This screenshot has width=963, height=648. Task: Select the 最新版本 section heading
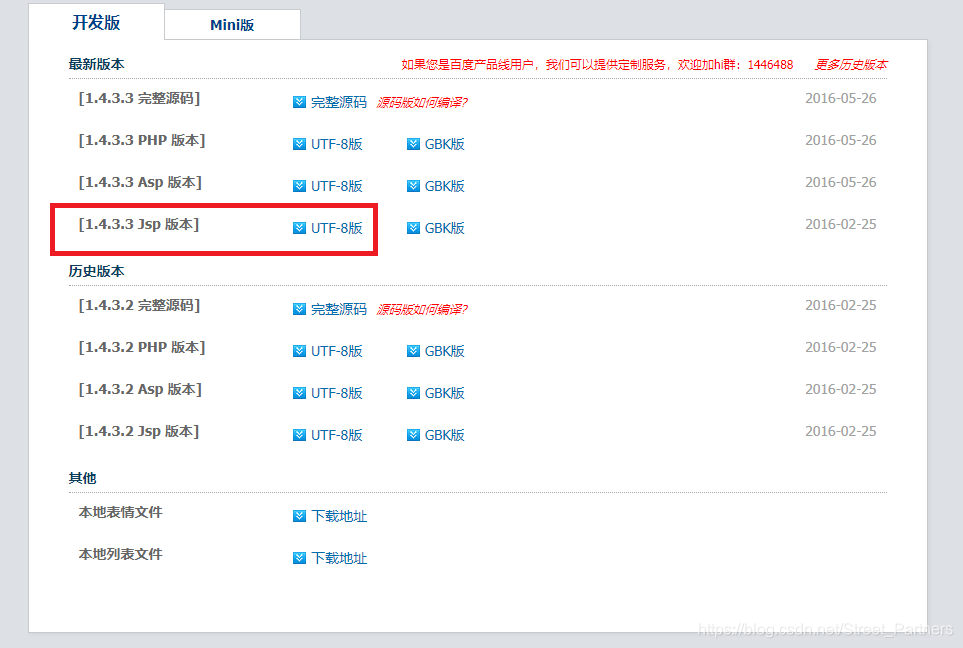click(96, 64)
